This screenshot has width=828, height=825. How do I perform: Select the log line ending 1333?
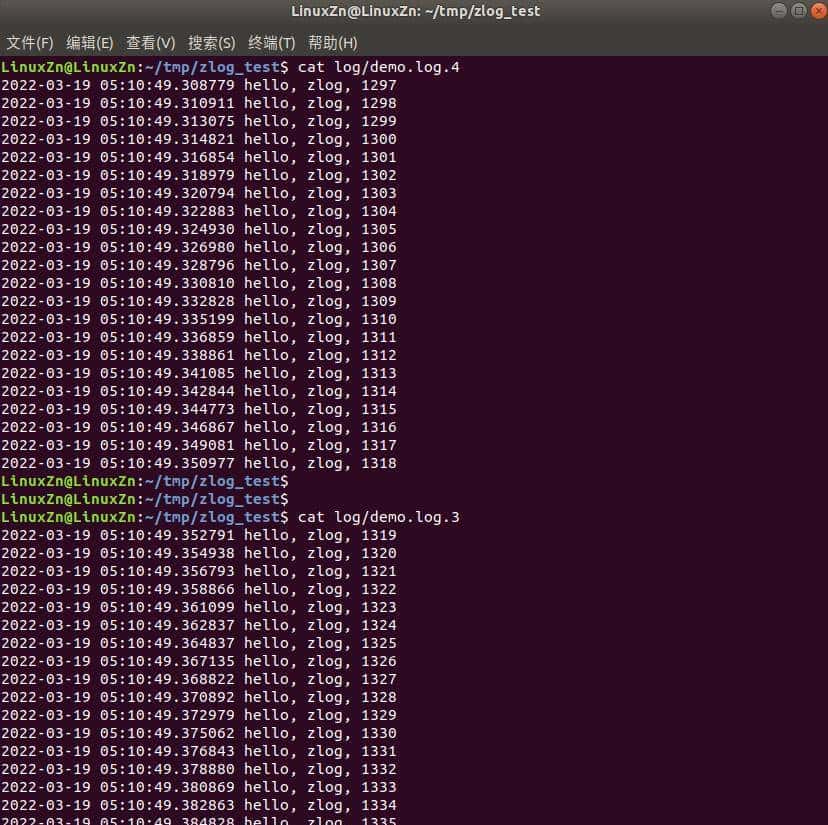point(199,788)
